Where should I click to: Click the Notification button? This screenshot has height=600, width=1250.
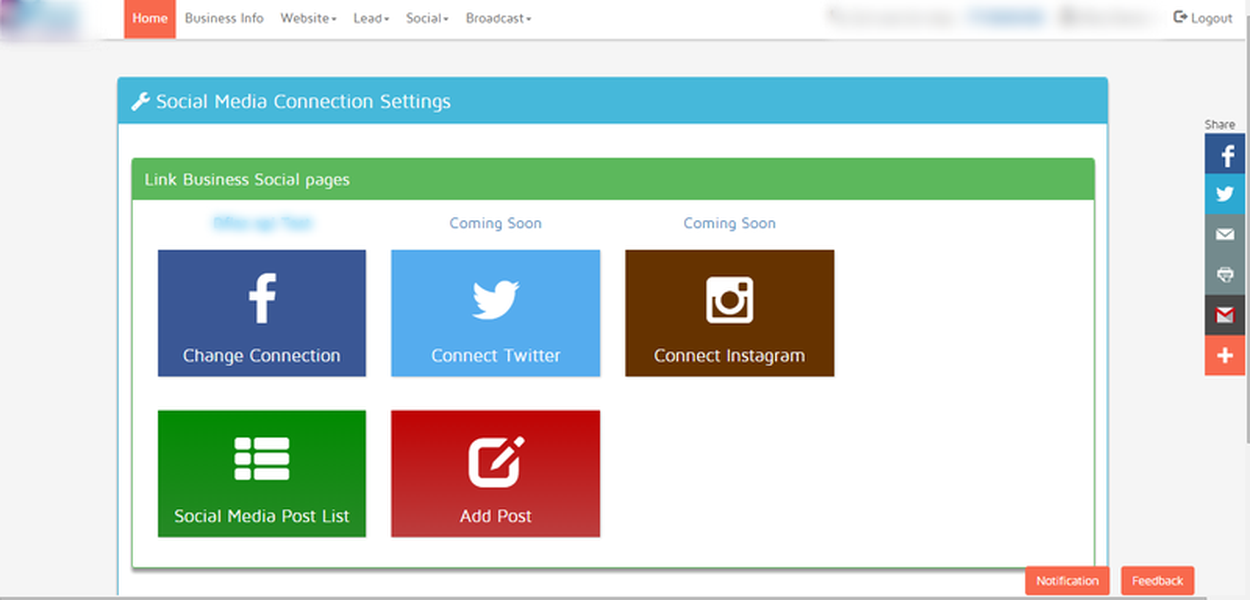(x=1067, y=580)
